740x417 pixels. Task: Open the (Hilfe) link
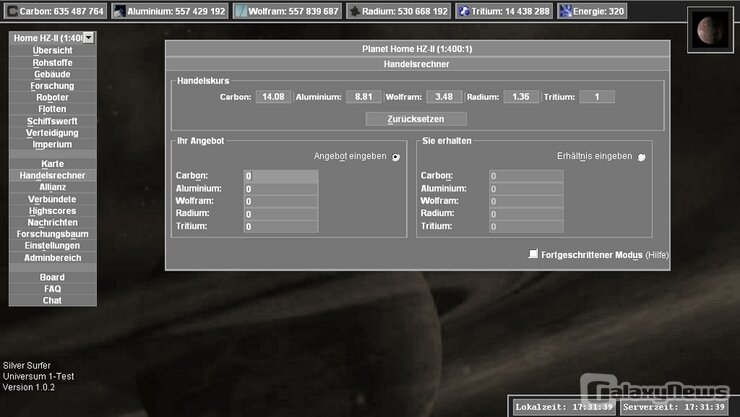point(657,255)
